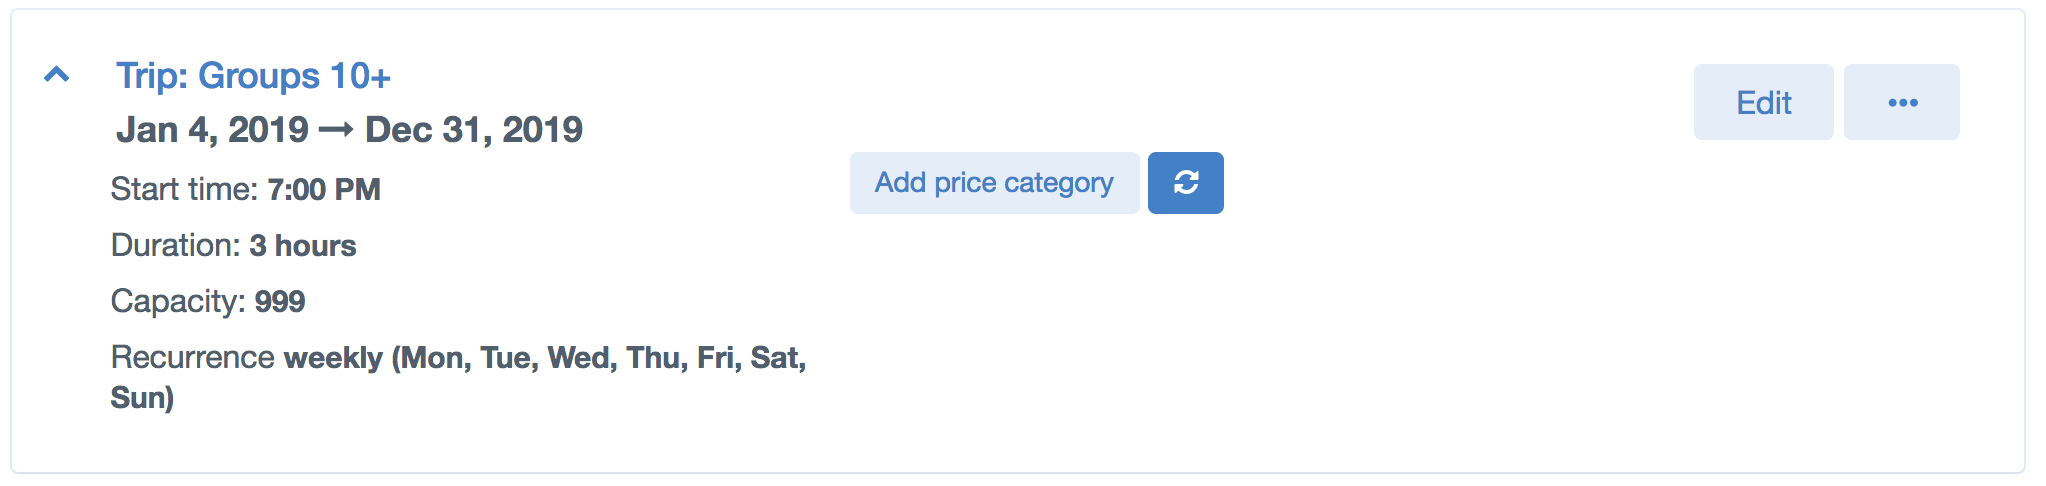Select the Dec 31, 2019 end date
Screen dimensions: 2046x486
pos(474,130)
